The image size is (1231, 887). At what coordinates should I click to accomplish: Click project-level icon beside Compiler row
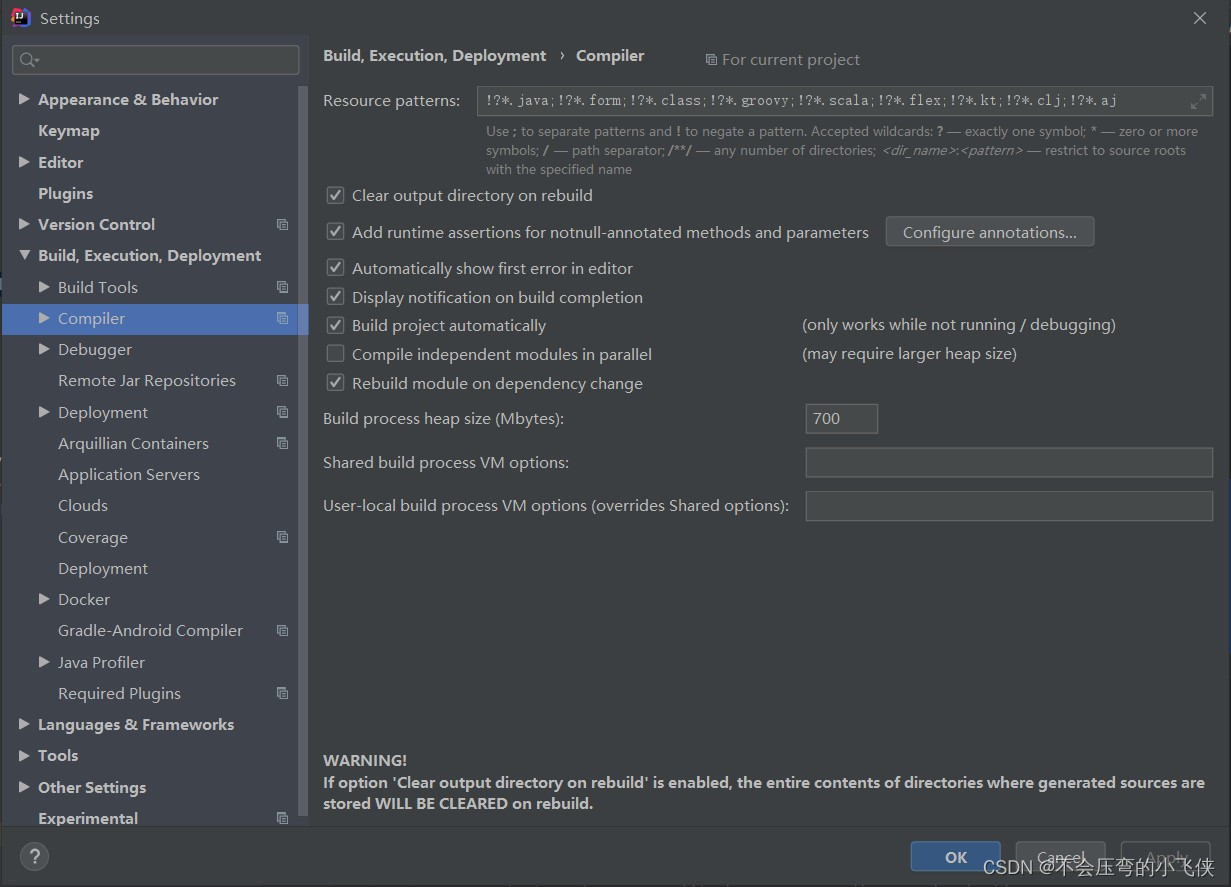[282, 318]
